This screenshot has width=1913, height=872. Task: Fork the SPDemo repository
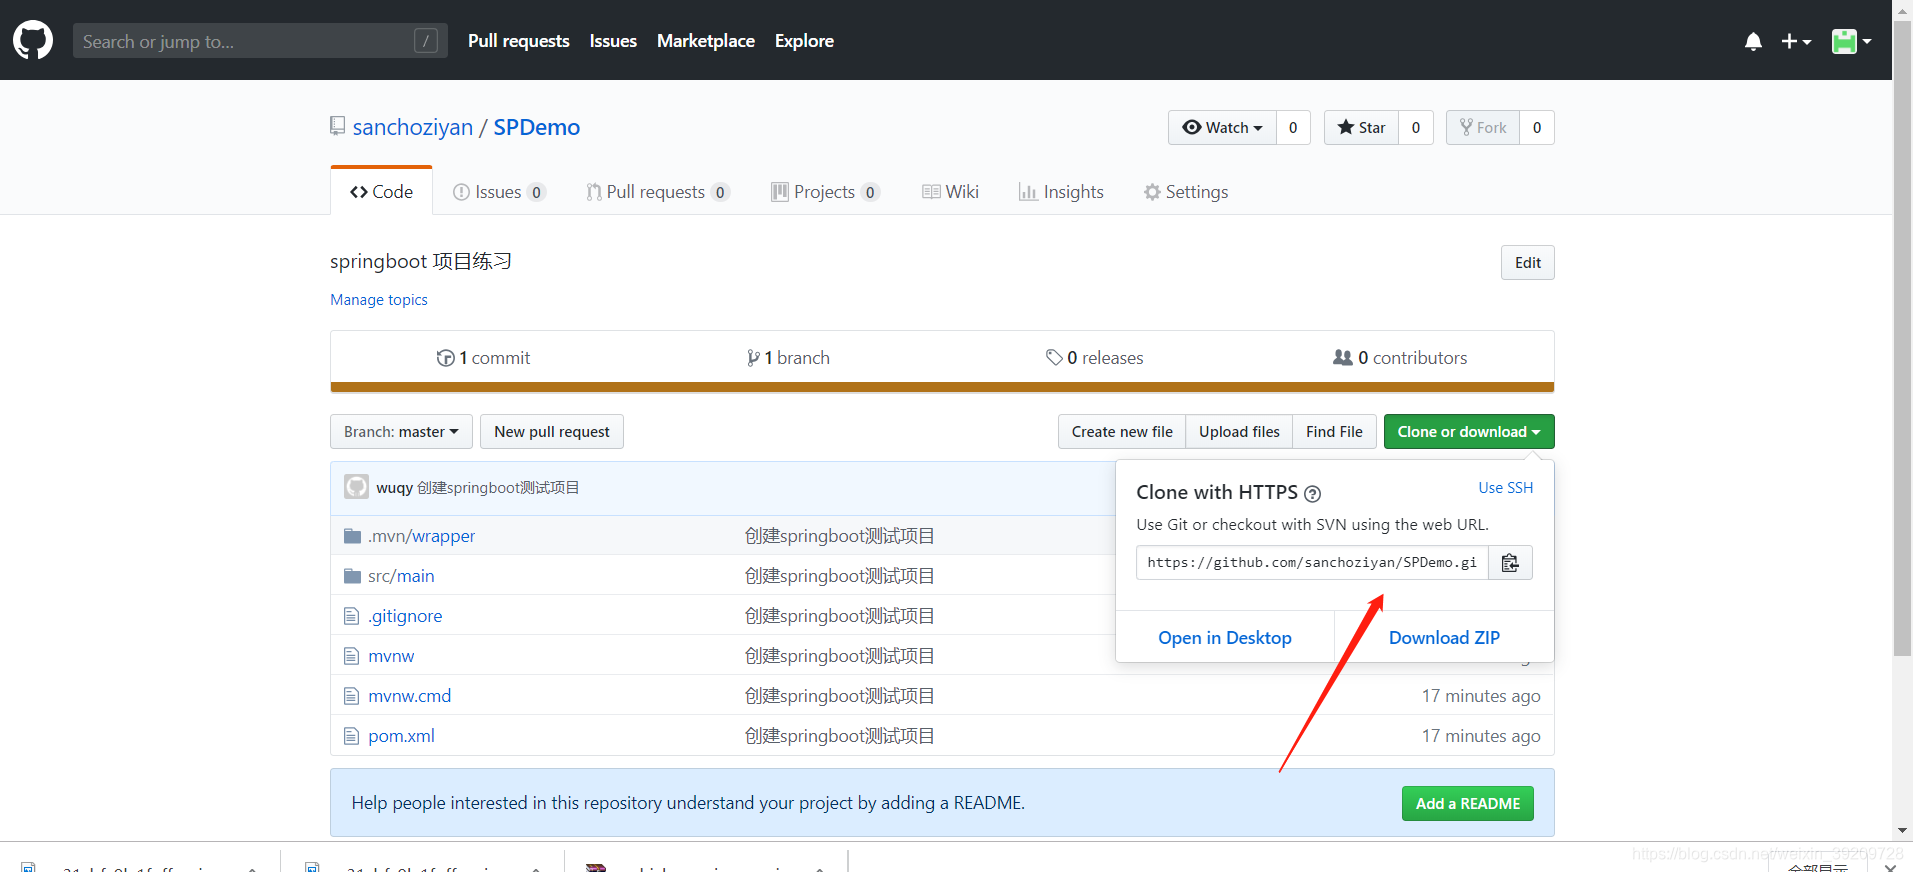tap(1483, 127)
